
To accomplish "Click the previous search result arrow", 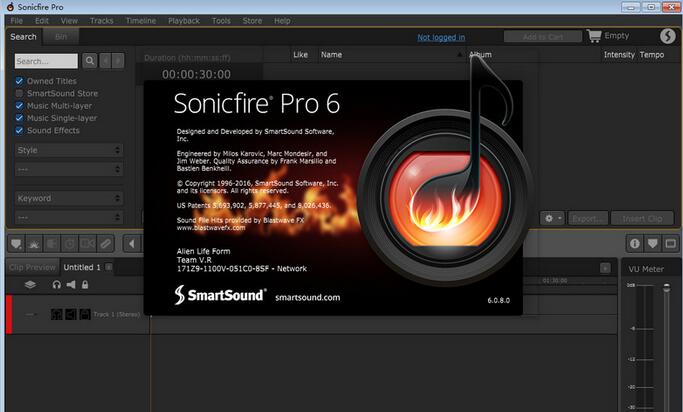I will click(105, 61).
